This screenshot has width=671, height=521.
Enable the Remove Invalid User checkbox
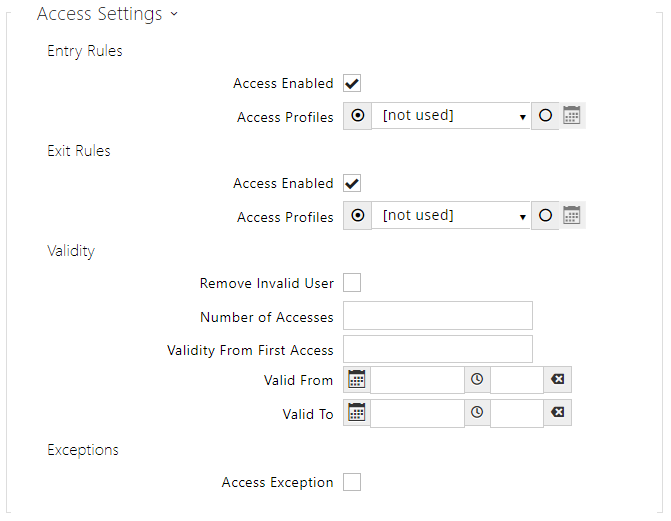point(352,283)
